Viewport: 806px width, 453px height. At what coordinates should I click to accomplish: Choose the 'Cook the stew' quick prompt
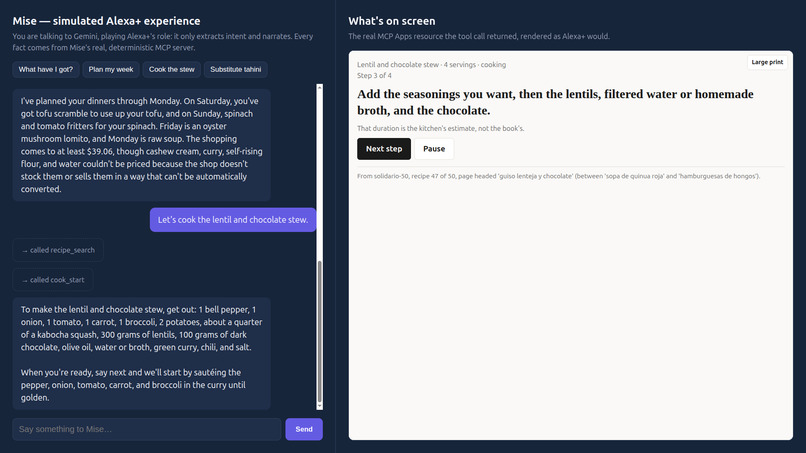(x=172, y=69)
